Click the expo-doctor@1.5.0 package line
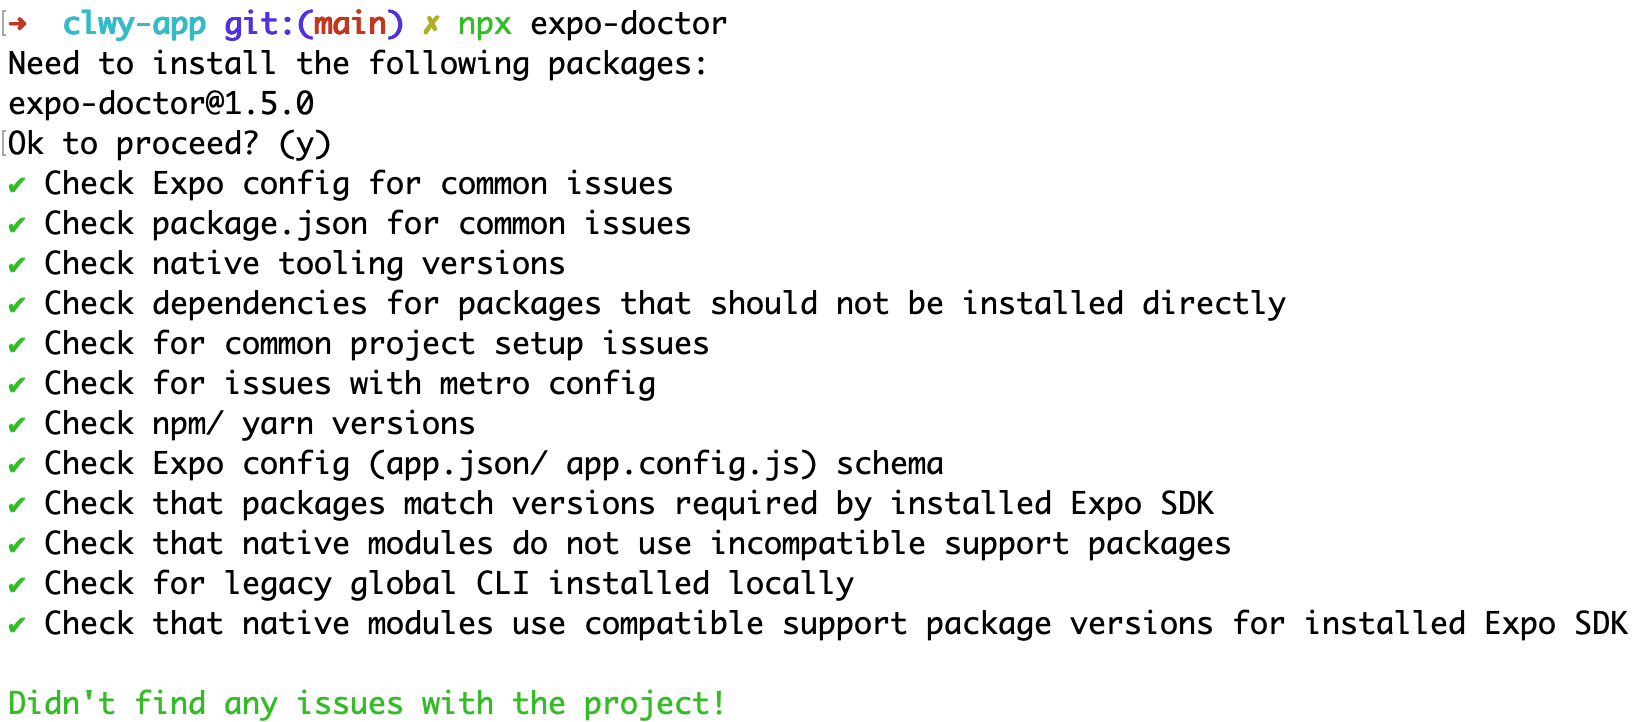Viewport: 1648px width, 722px height. click(161, 104)
